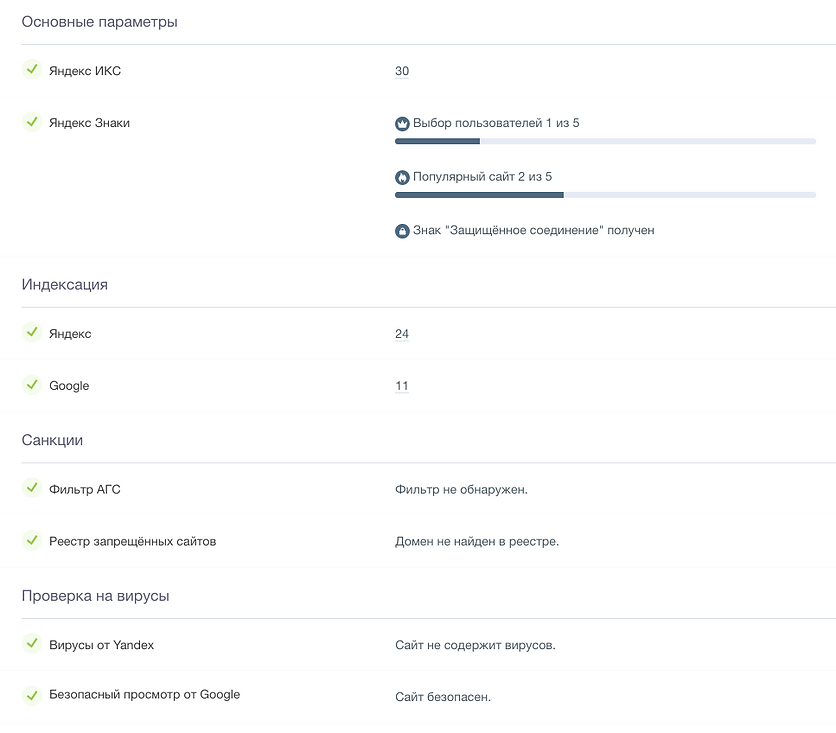Click the text Сайт безопасен.

click(443, 697)
